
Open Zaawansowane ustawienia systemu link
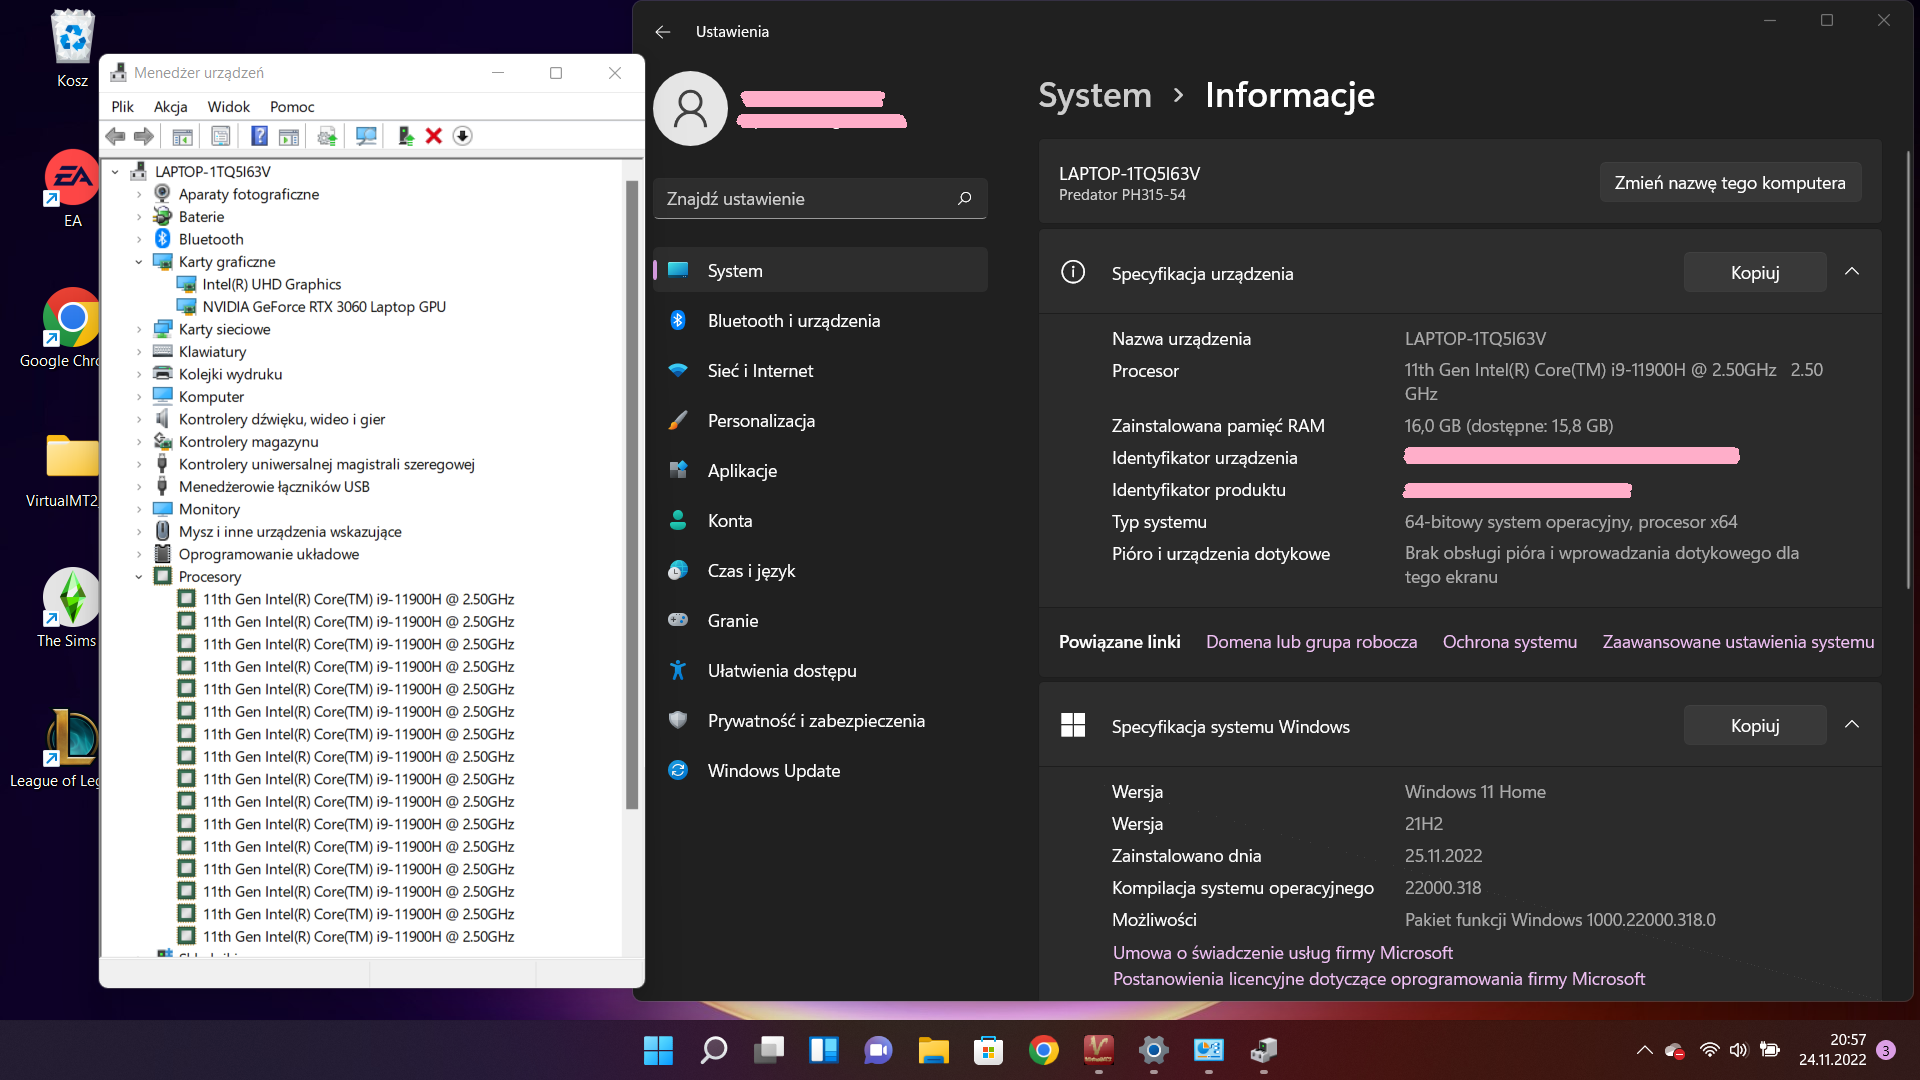[1738, 642]
